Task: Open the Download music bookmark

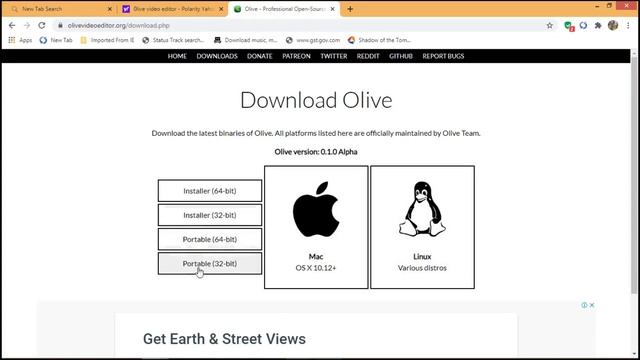Action: point(246,40)
